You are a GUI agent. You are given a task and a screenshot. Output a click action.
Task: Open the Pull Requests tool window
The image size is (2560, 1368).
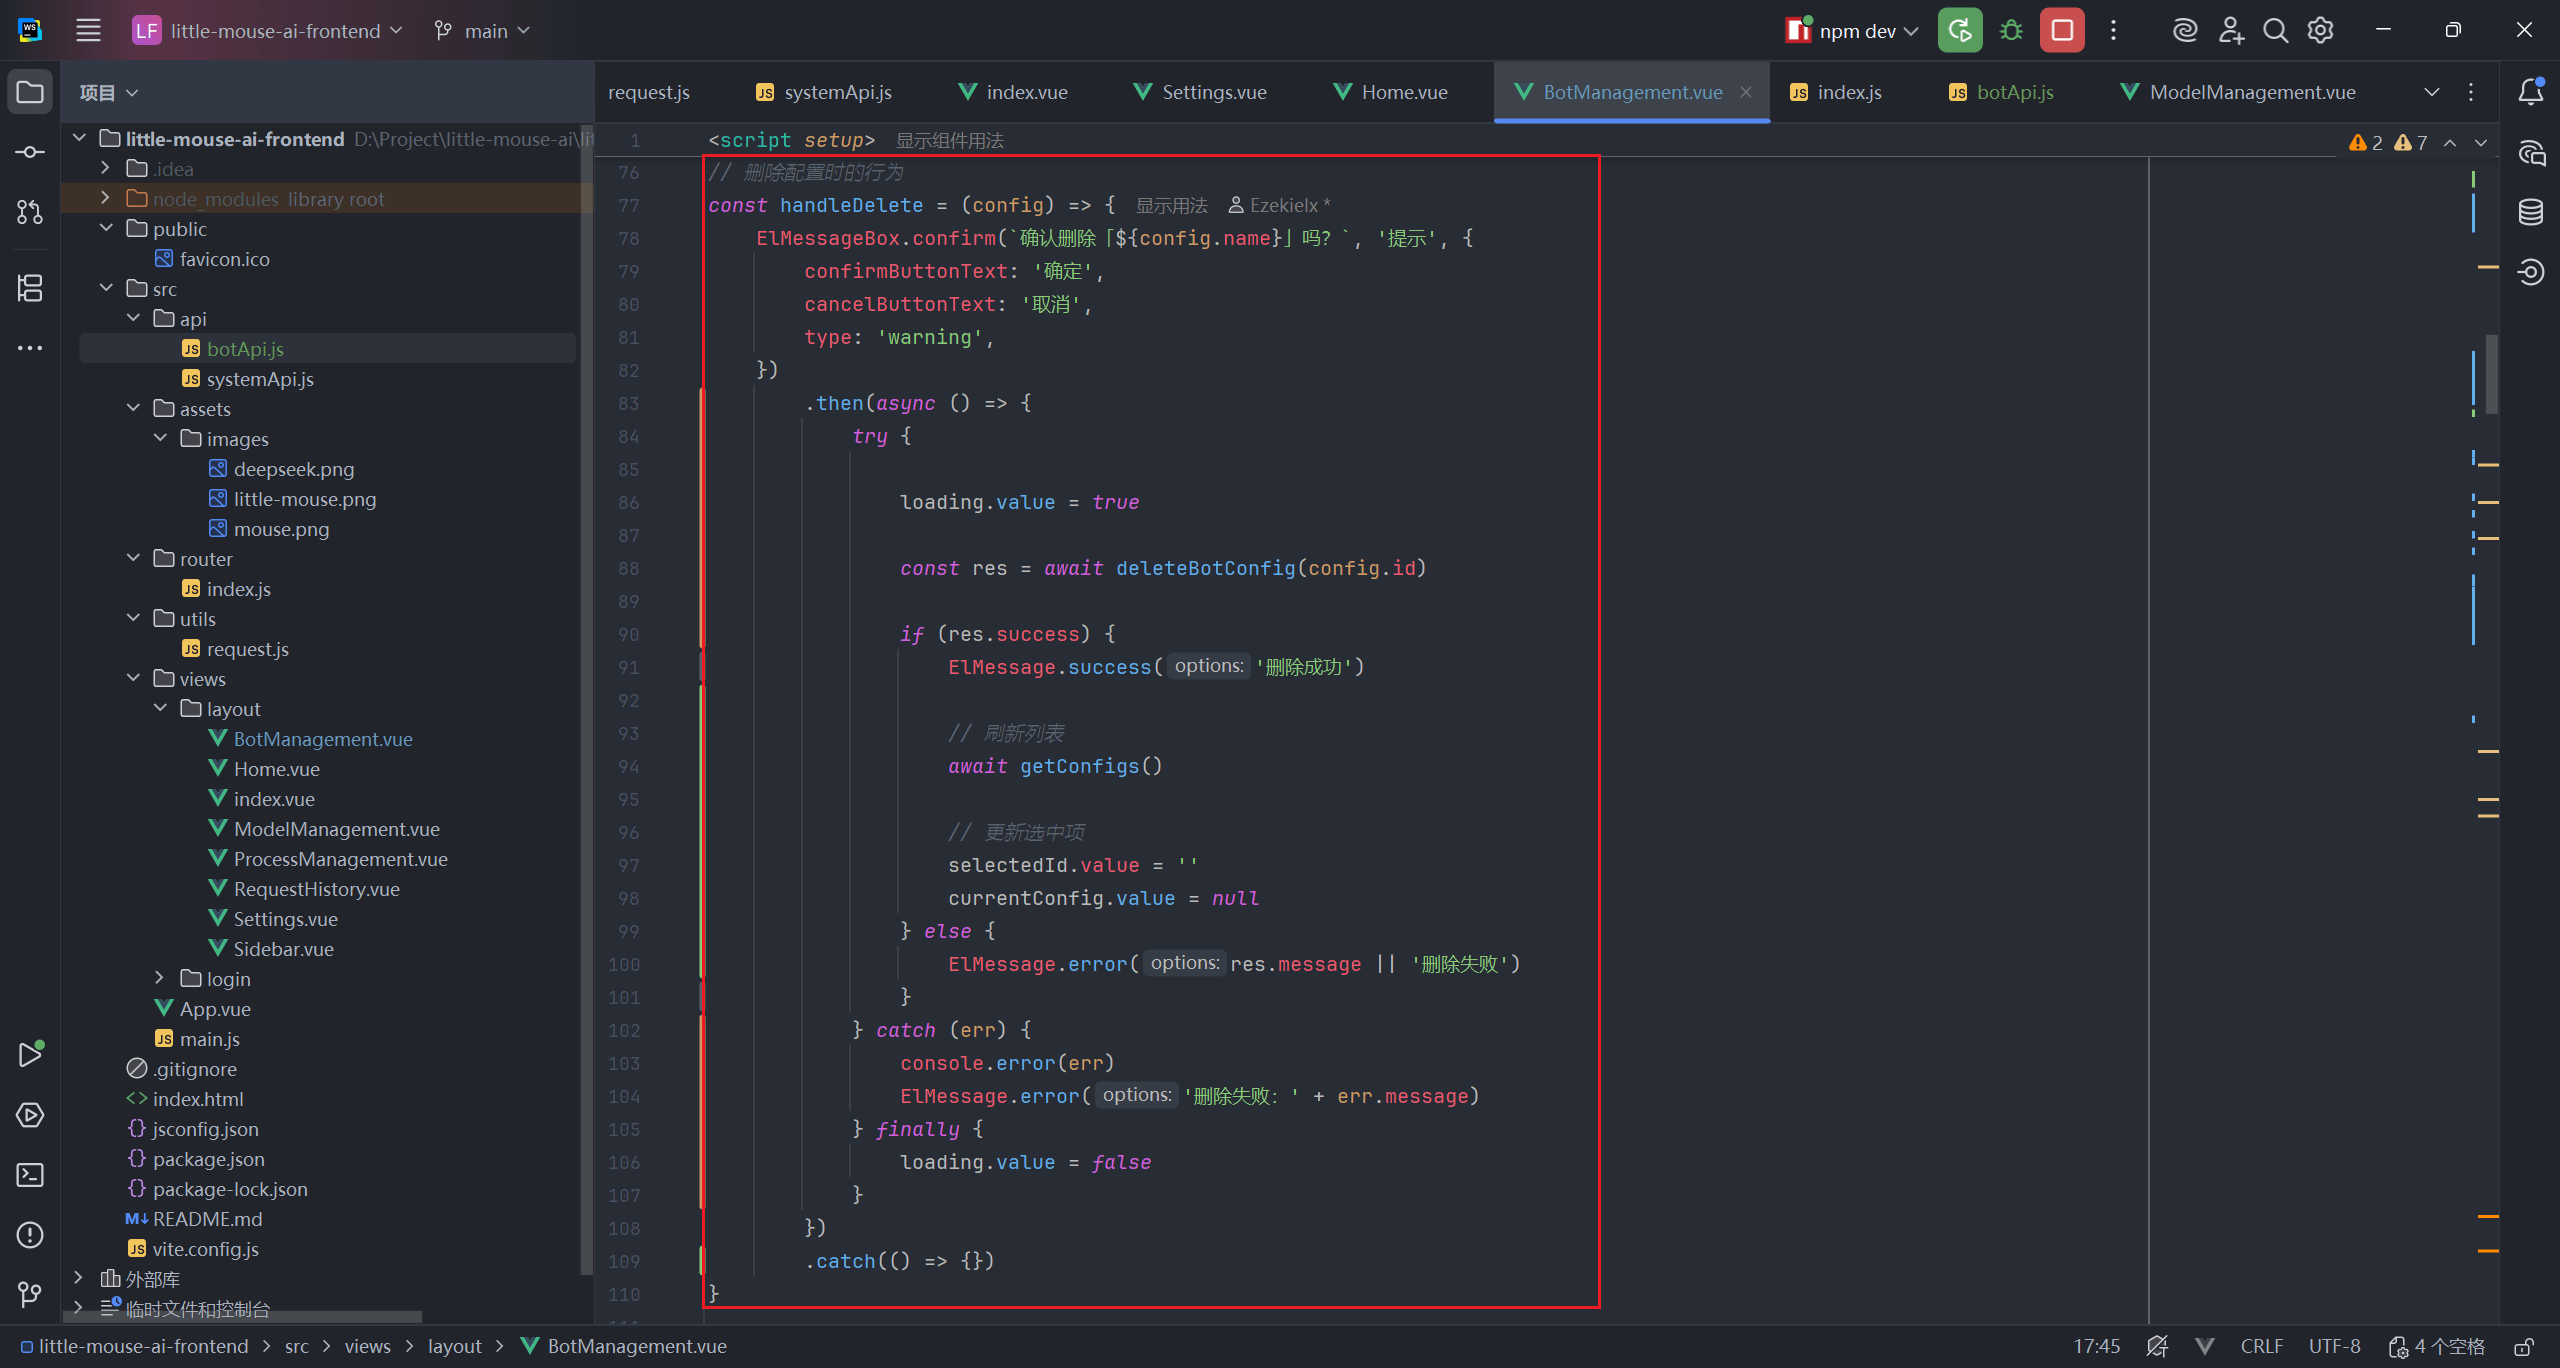(x=30, y=212)
